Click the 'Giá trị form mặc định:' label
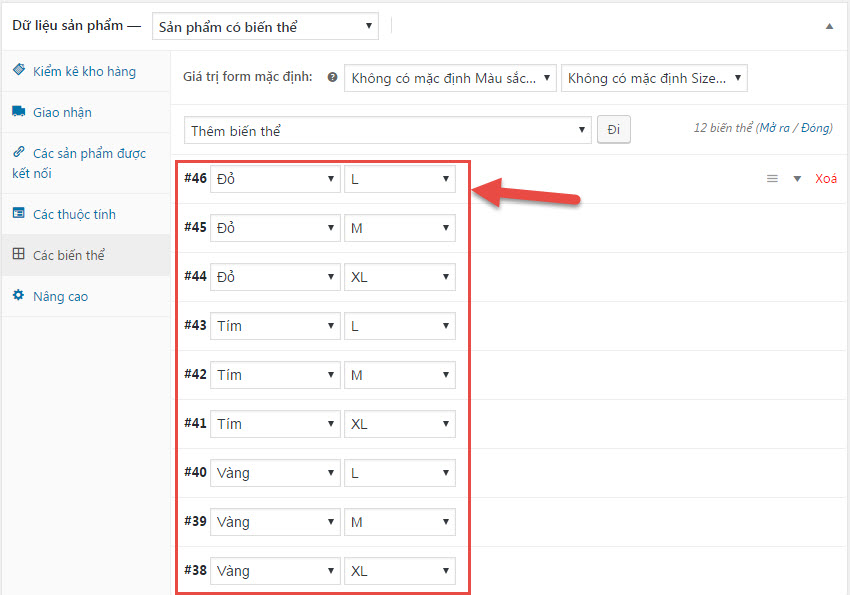 point(248,77)
